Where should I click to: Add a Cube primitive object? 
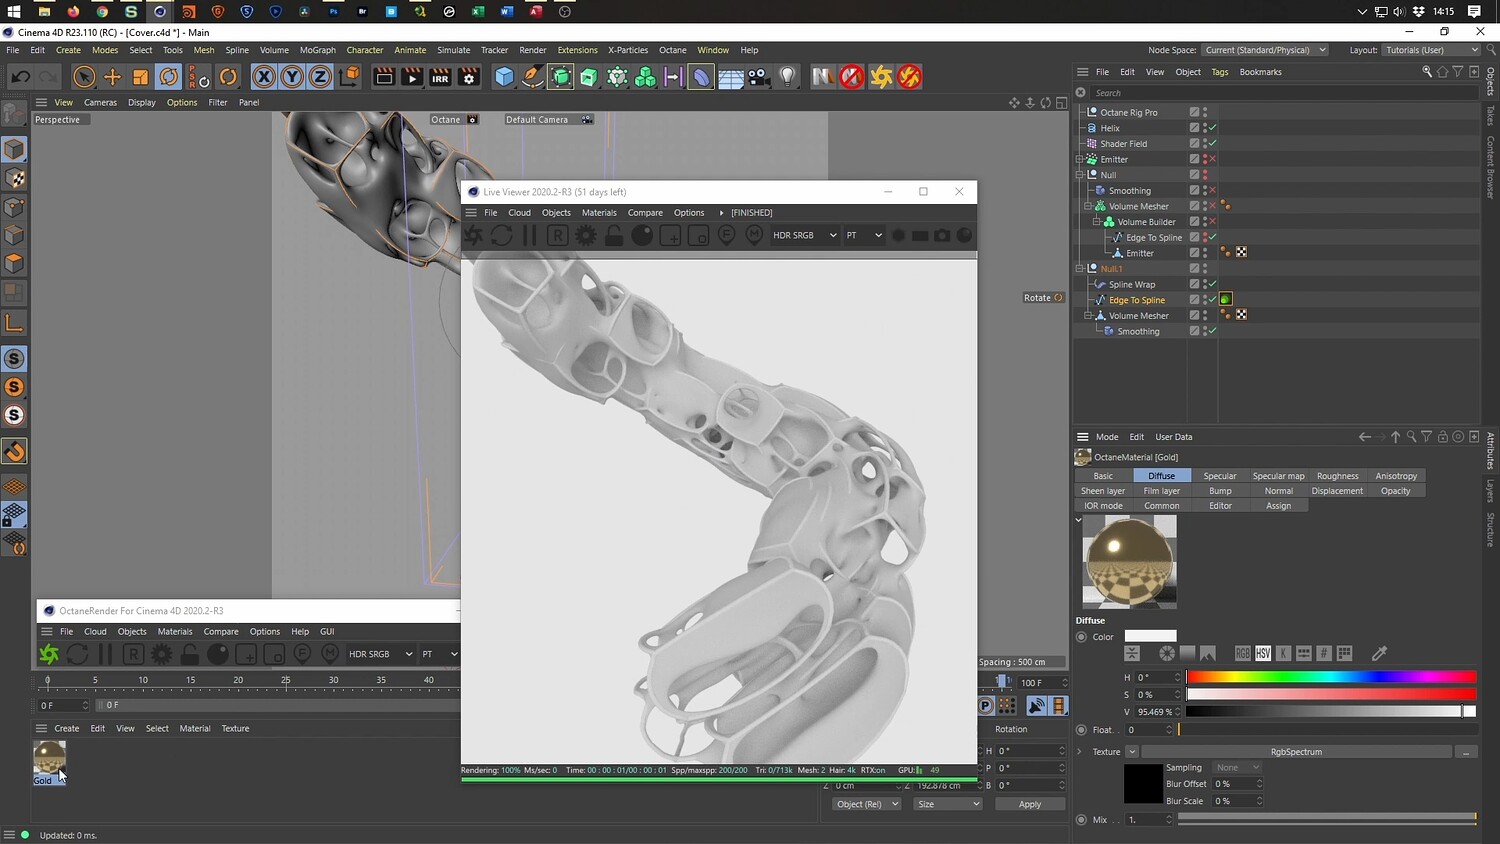pos(504,77)
